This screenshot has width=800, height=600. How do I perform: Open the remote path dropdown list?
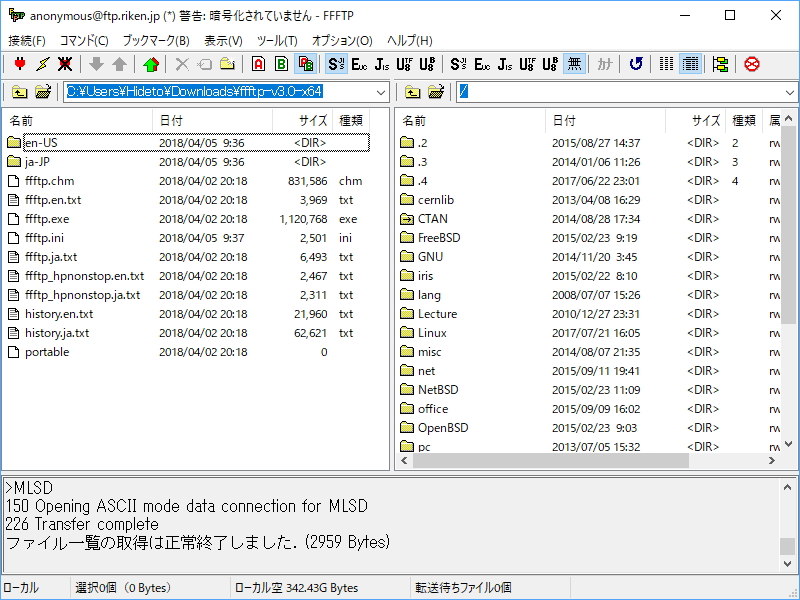coord(790,92)
